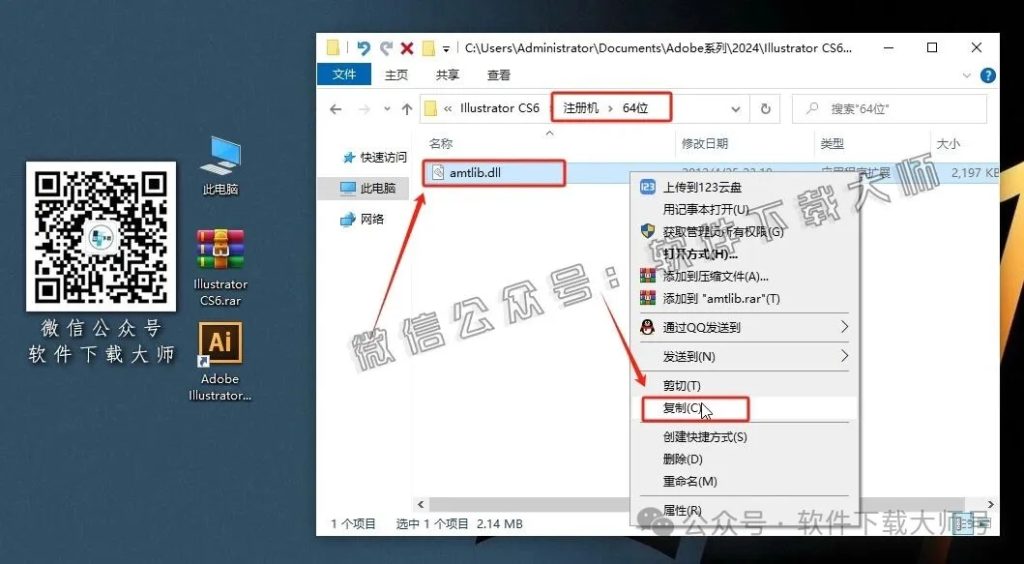This screenshot has height=564, width=1024.
Task: Click the horizontal scrollbar left arrow
Action: [x=421, y=504]
